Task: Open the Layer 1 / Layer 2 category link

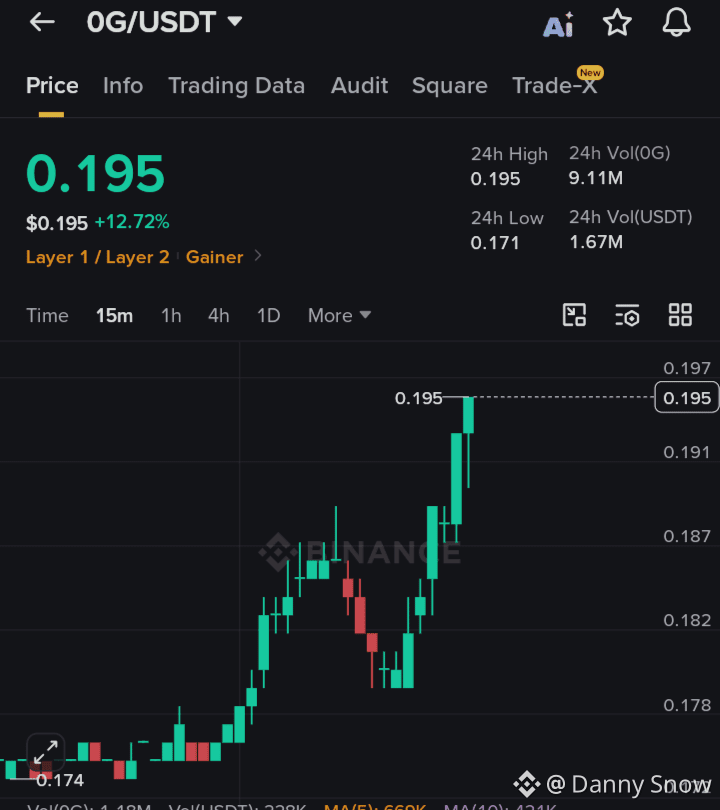Action: coord(98,257)
